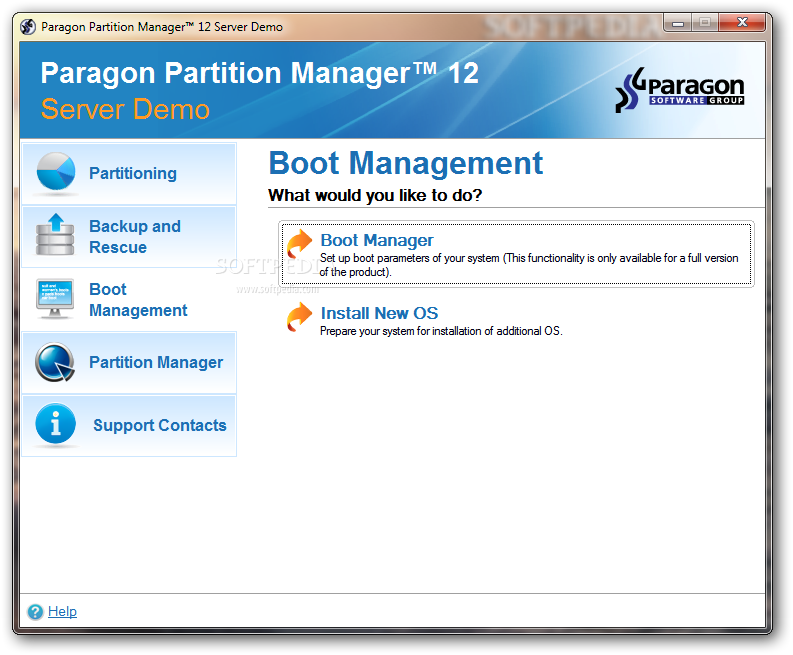Click the Paragon Software Group logo
Viewport: 793px width, 655px height.
coord(679,90)
